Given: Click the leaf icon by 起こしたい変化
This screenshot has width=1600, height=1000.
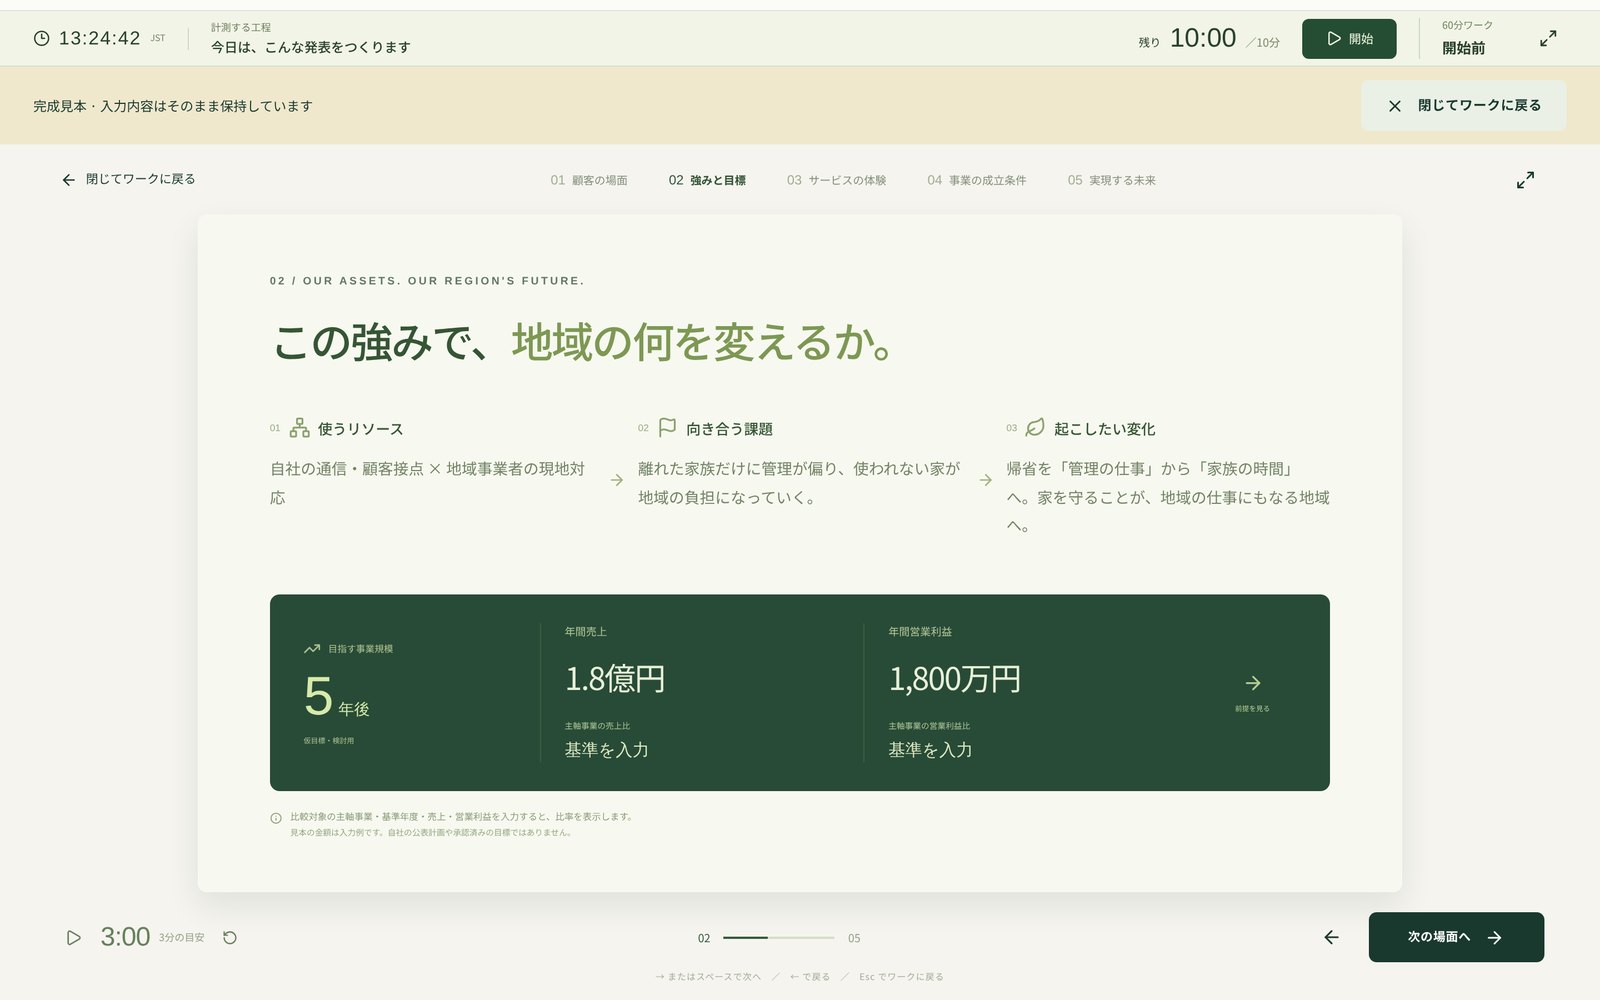Looking at the screenshot, I should pos(1035,428).
